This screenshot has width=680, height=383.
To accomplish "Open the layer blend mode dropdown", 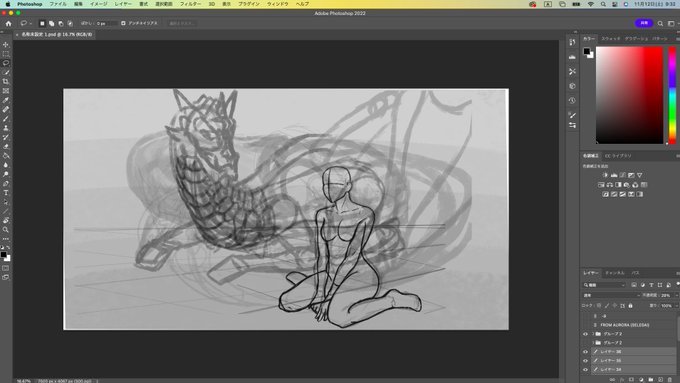I will click(x=611, y=295).
